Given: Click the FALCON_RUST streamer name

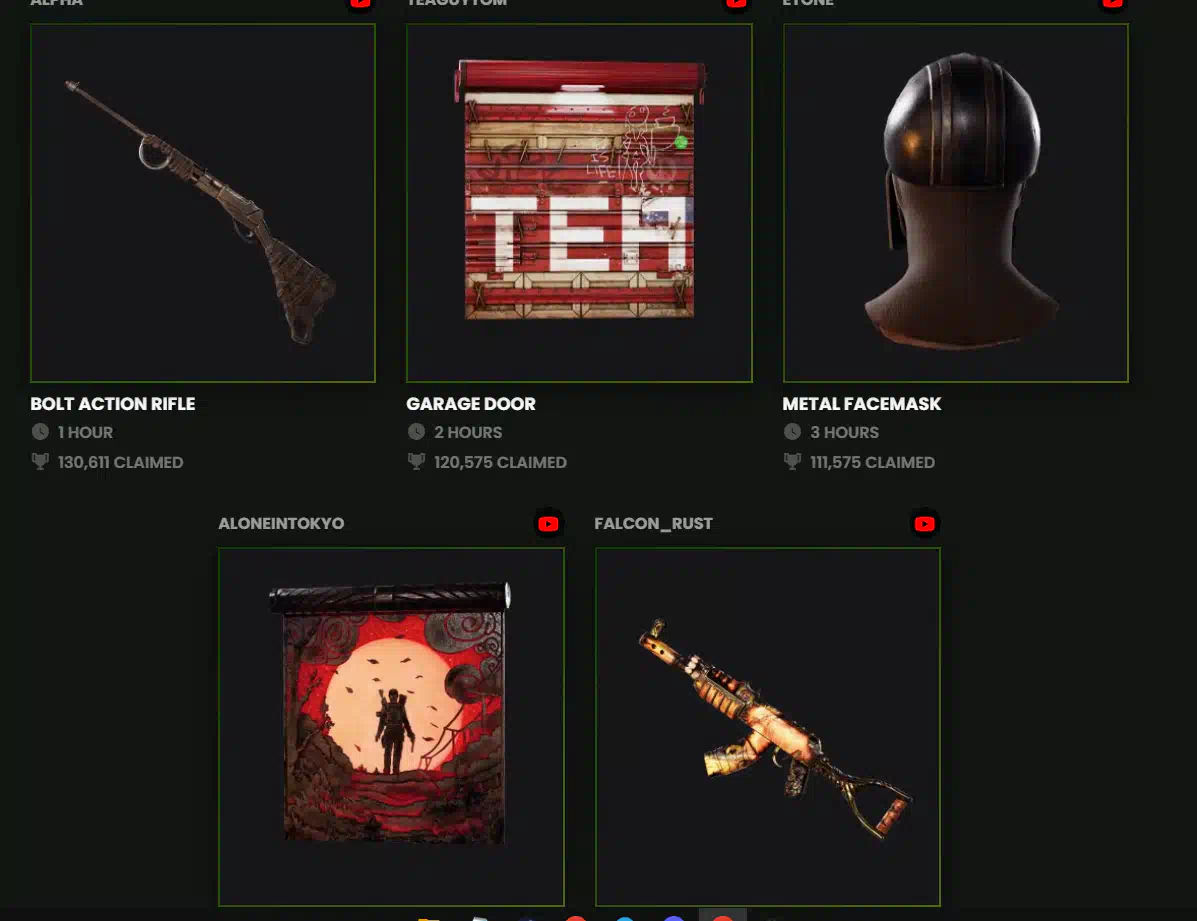Looking at the screenshot, I should coord(653,524).
